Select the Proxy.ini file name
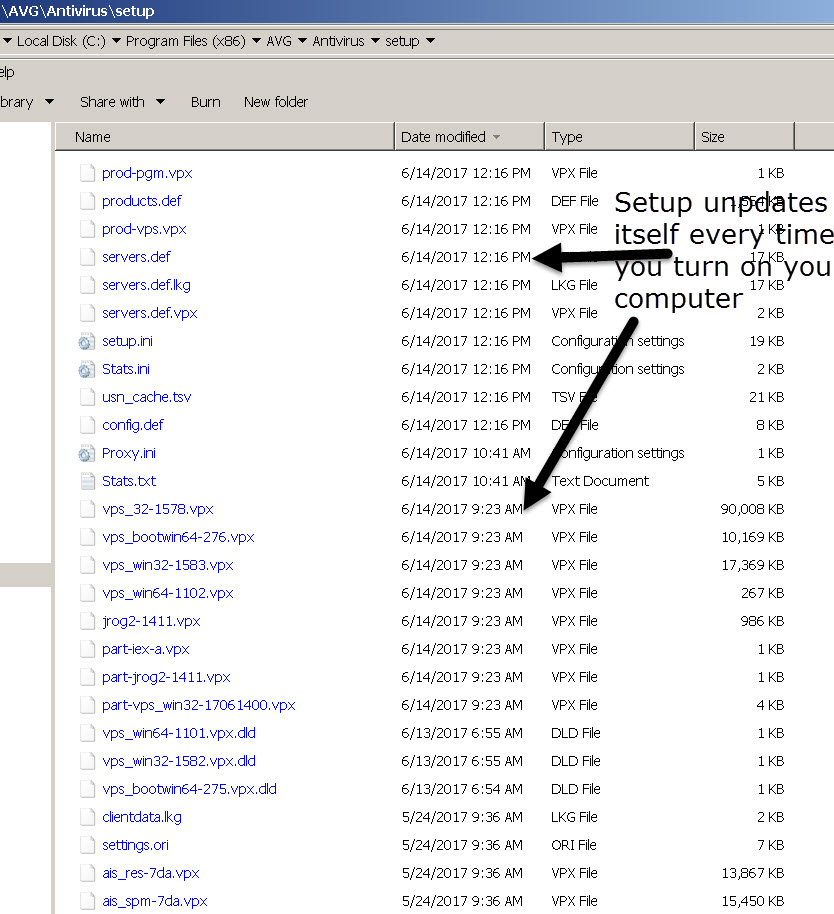The width and height of the screenshot is (834, 914). 129,453
